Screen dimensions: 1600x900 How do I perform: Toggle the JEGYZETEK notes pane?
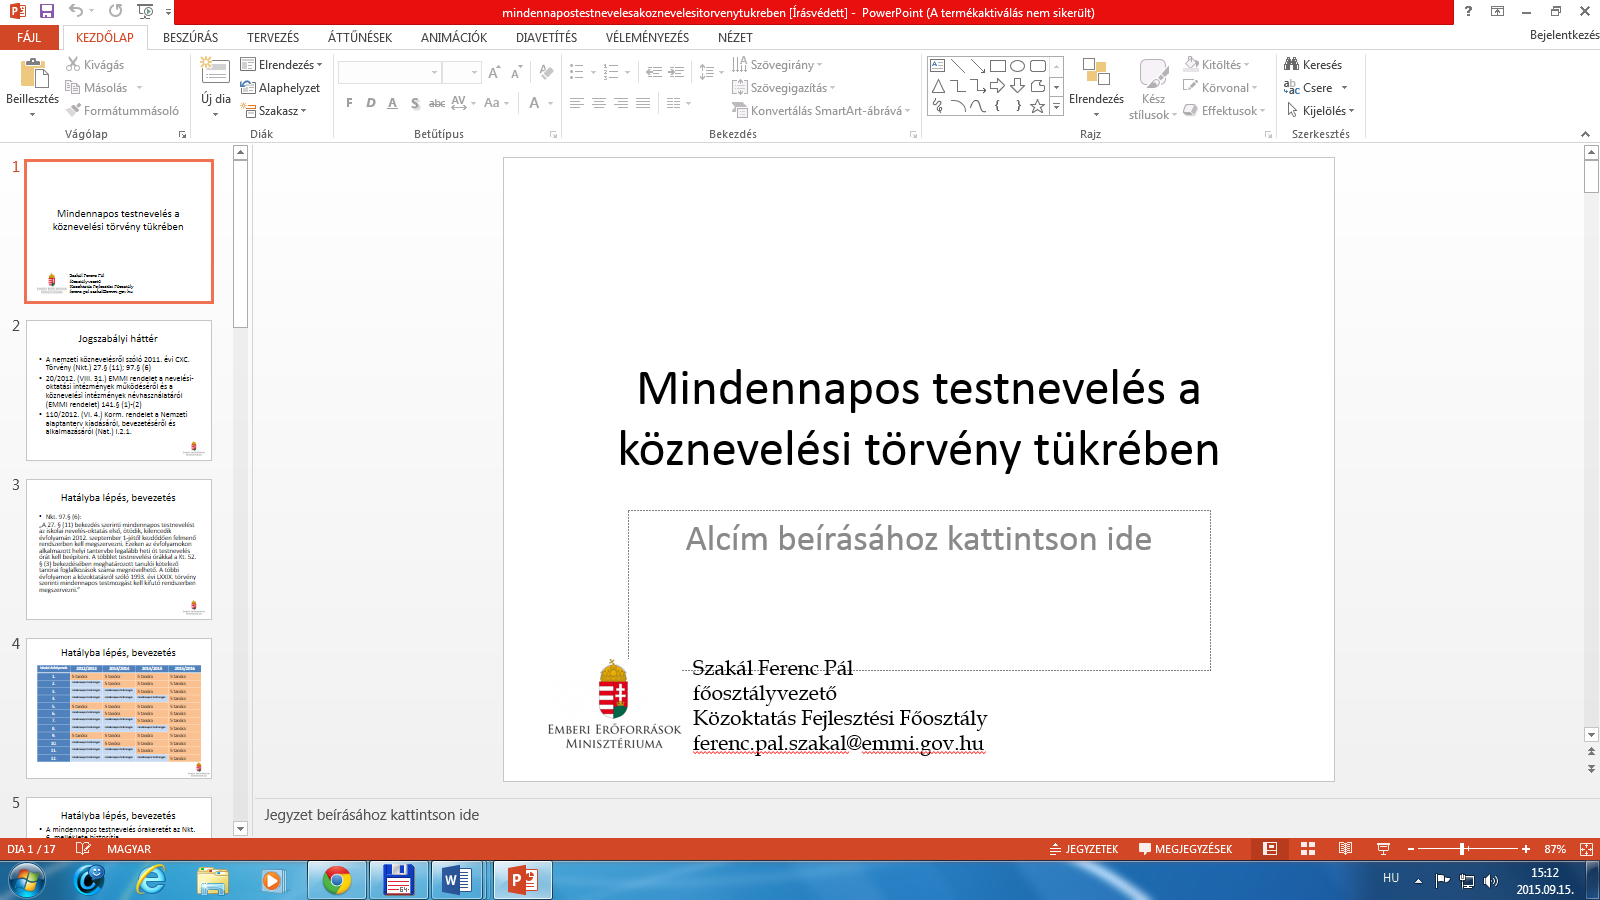pyautogui.click(x=1084, y=849)
